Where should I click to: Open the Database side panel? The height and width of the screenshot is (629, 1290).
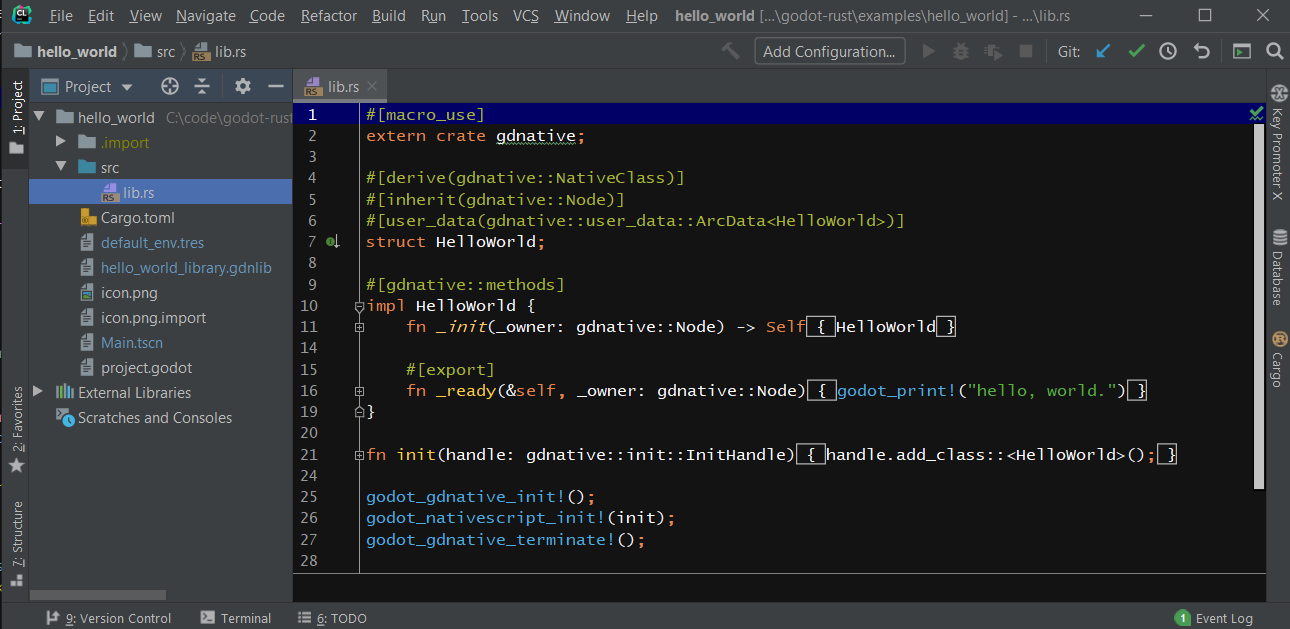pyautogui.click(x=1278, y=267)
